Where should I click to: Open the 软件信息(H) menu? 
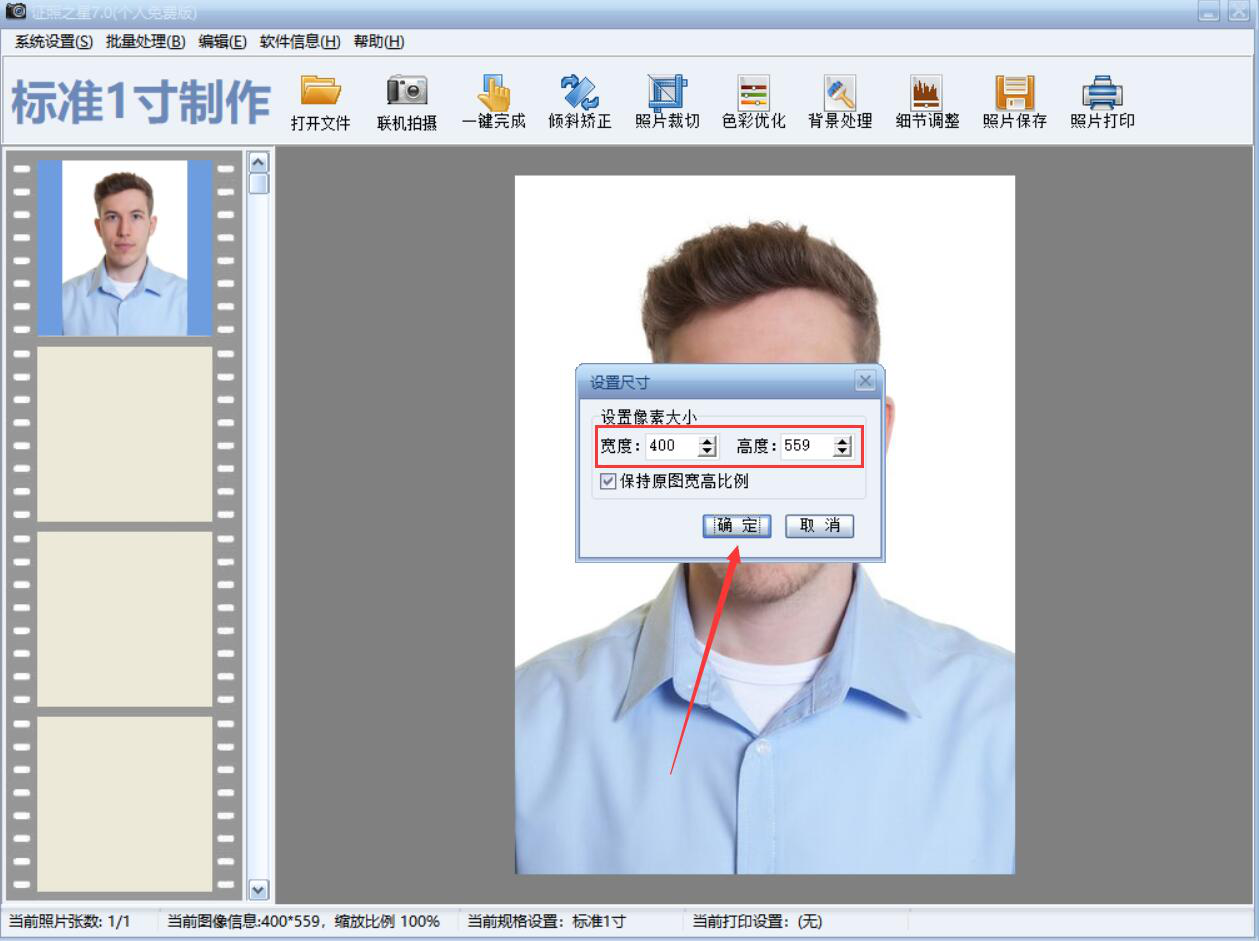click(x=300, y=41)
